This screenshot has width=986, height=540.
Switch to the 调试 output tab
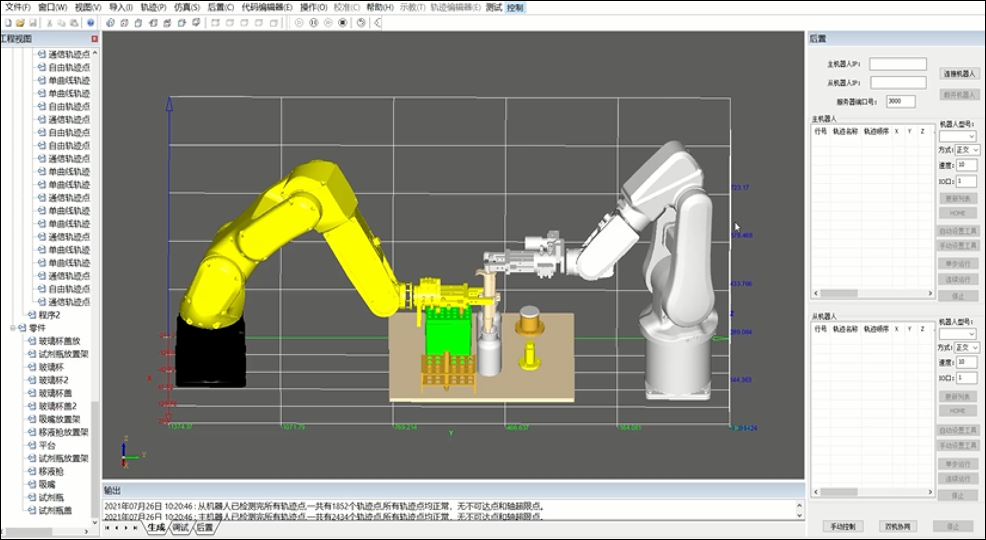point(180,527)
